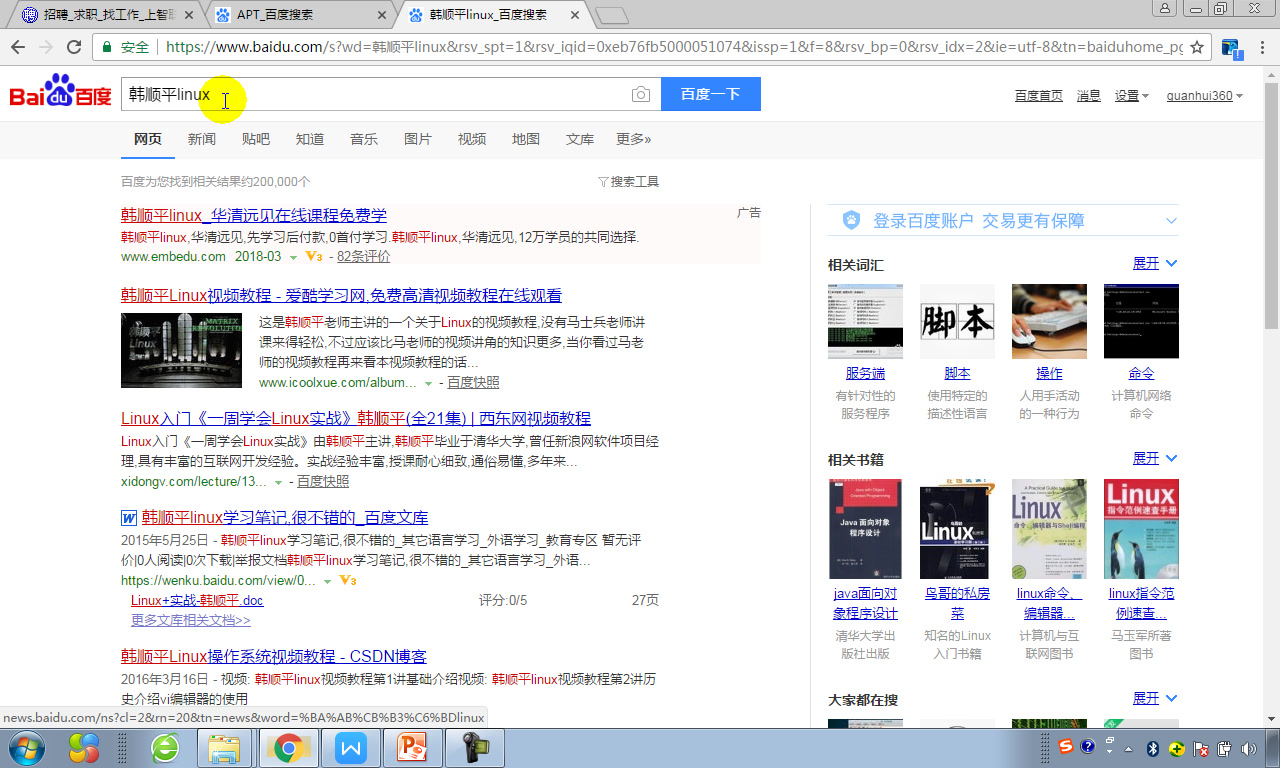
Task: Open the file explorer folder in taskbar
Action: click(224, 748)
